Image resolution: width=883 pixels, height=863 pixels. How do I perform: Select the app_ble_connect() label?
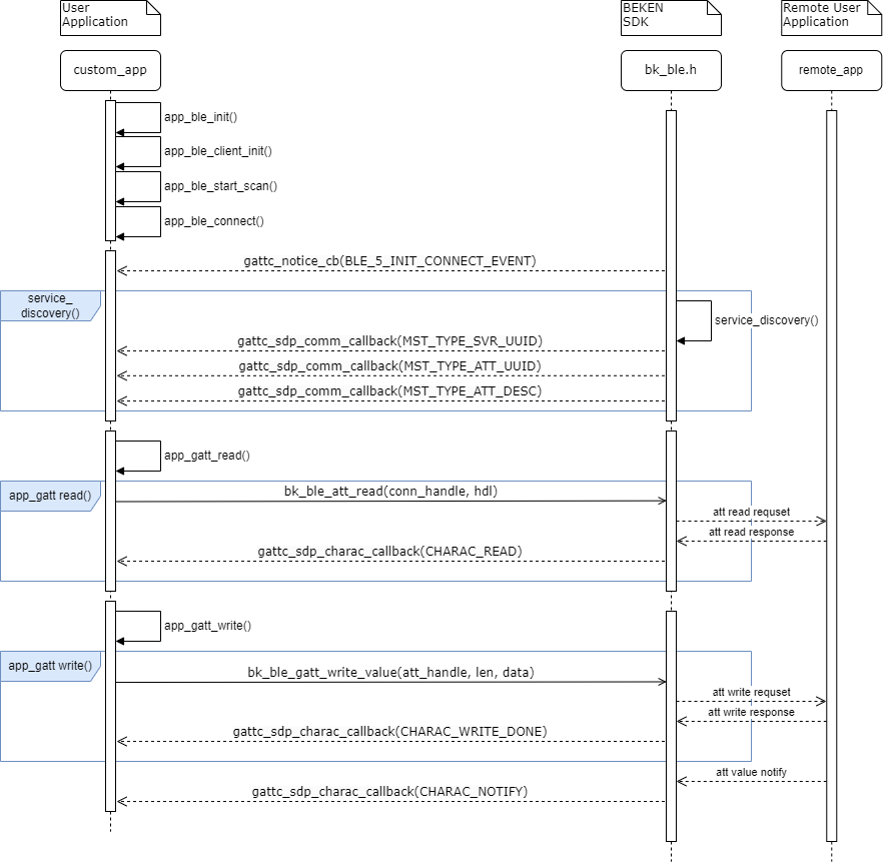coord(213,221)
